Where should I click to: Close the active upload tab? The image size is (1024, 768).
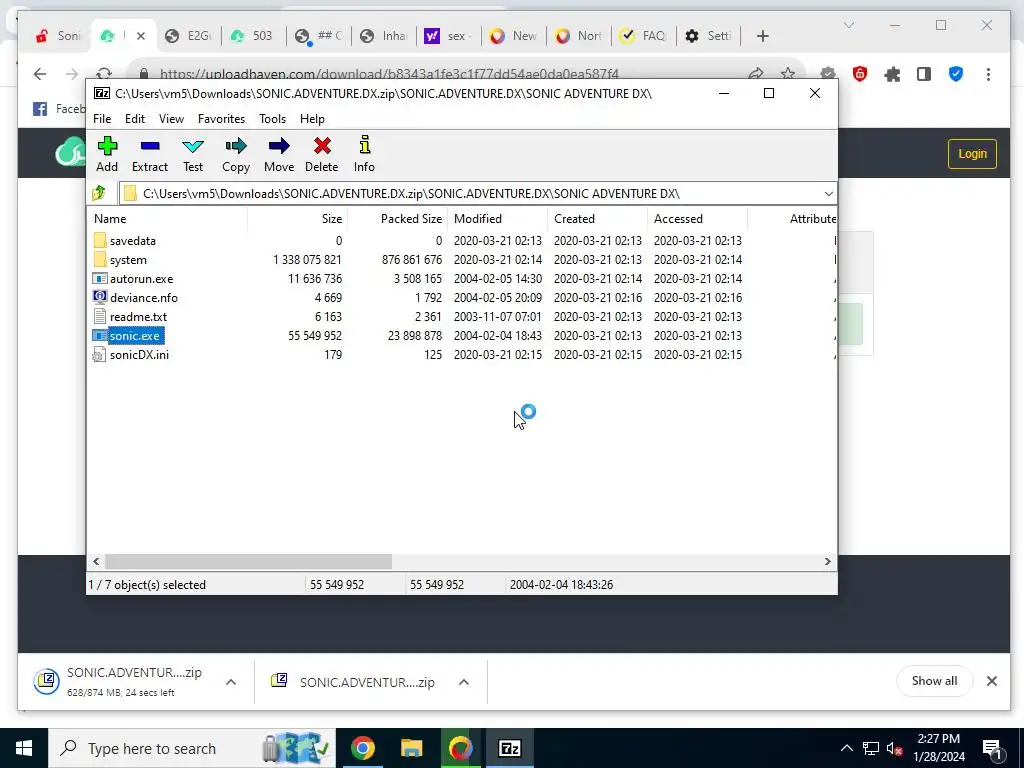[x=140, y=36]
